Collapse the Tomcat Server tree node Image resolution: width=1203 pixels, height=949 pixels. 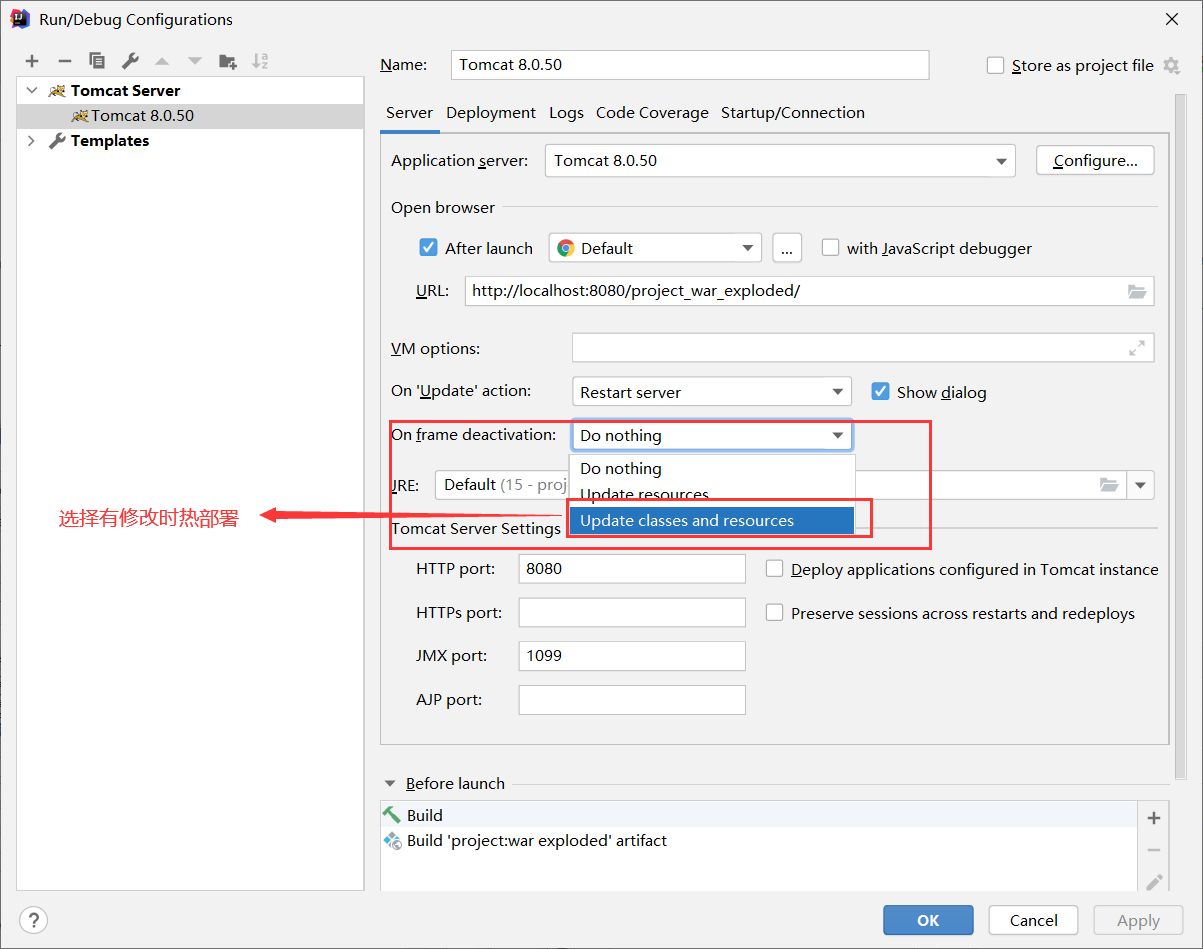32,90
